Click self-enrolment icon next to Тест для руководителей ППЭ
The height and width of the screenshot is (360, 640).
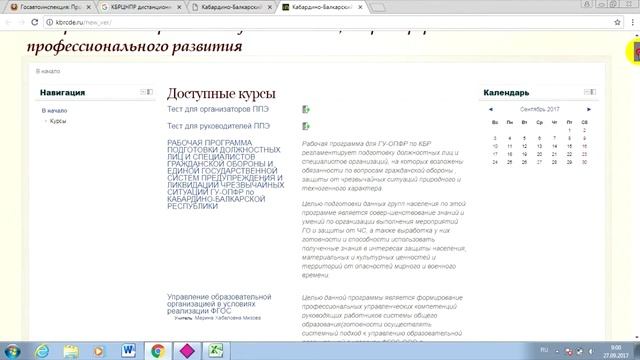click(306, 126)
